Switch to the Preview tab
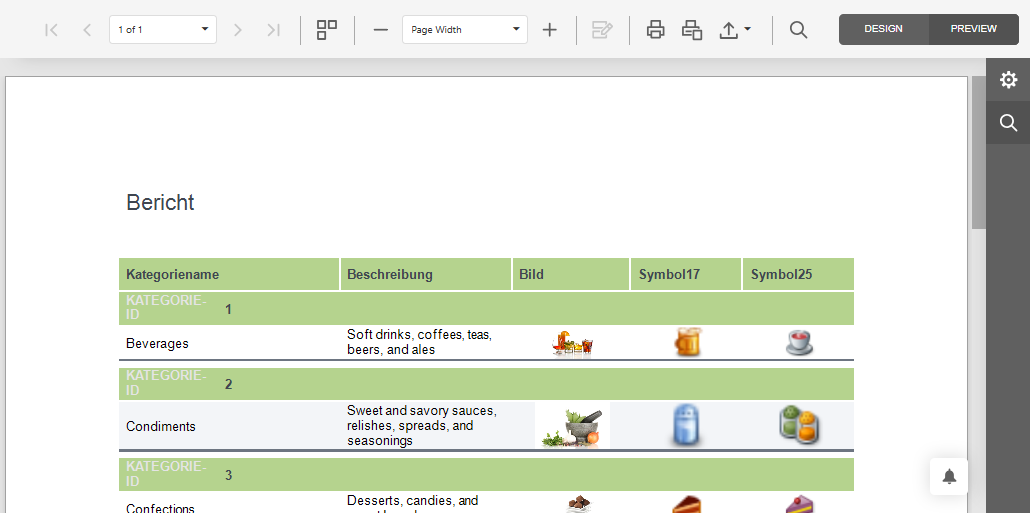The image size is (1030, 514). point(973,29)
